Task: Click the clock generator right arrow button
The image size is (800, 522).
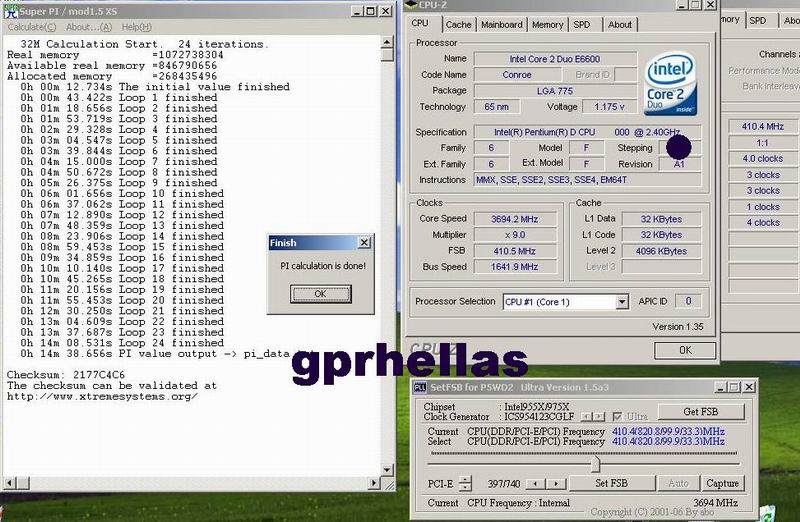Action: click(x=598, y=416)
